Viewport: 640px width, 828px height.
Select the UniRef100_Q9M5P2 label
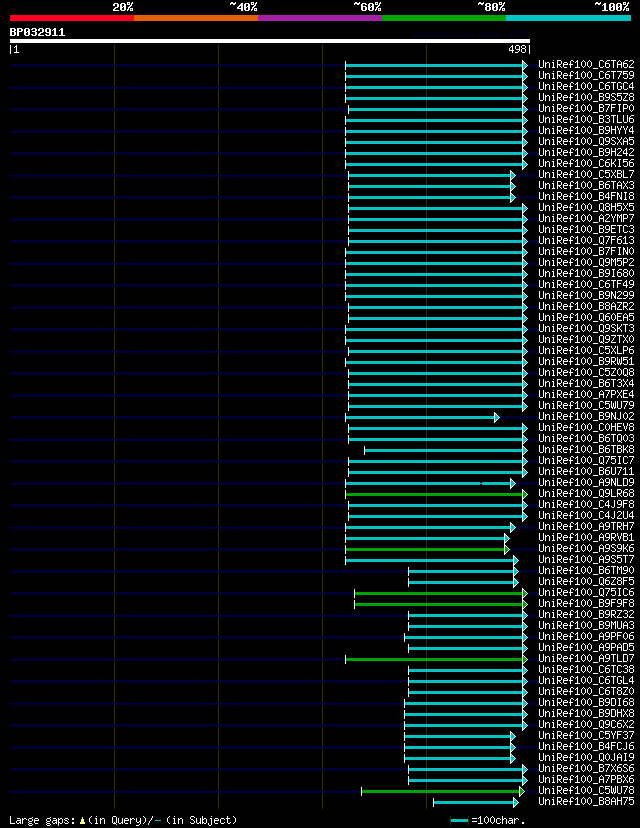586,262
